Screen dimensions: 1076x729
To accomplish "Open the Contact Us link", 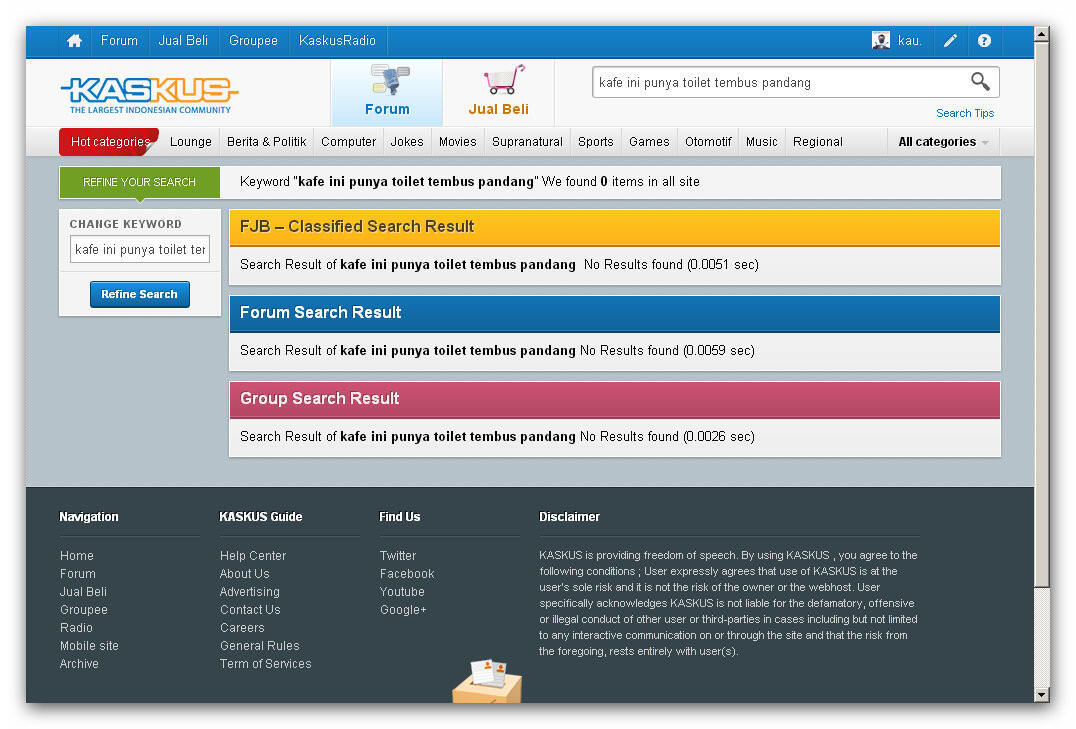I will [x=250, y=610].
